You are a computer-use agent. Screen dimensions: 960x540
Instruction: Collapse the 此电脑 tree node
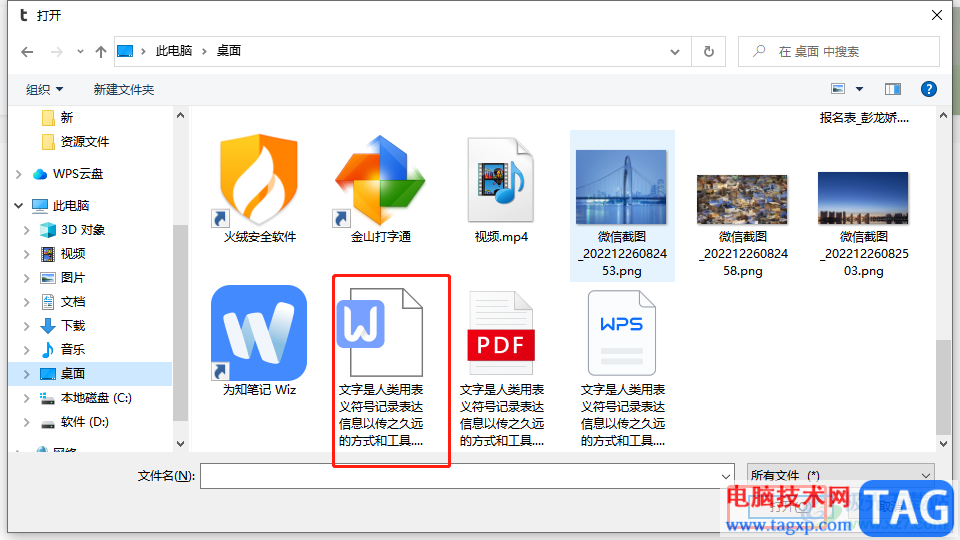(x=19, y=205)
